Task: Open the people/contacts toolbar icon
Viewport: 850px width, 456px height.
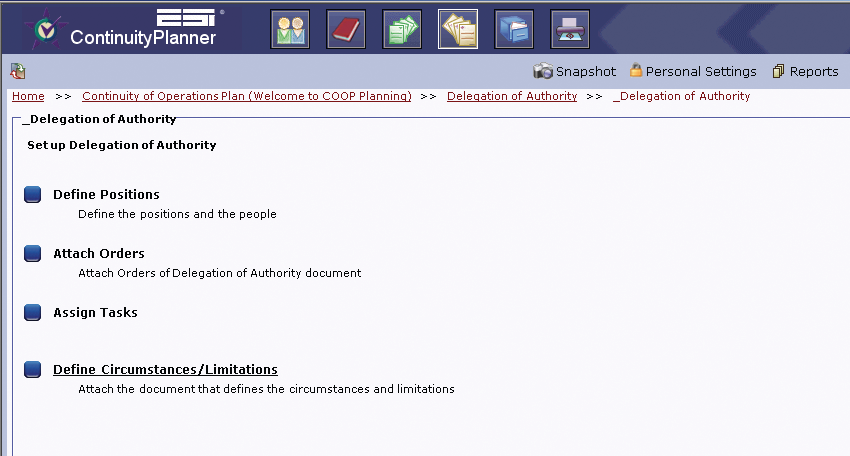Action: 290,29
